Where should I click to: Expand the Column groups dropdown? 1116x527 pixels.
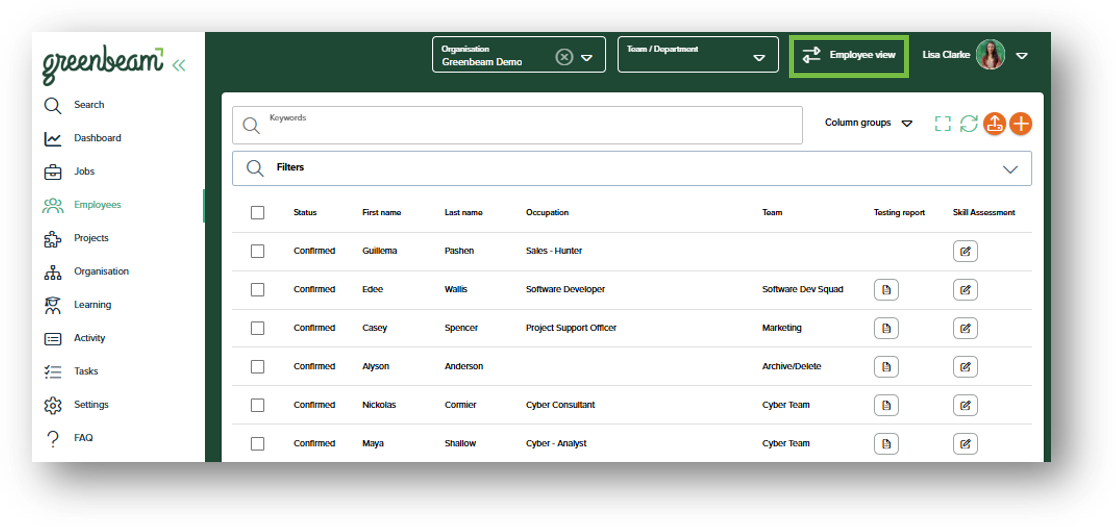(x=868, y=123)
